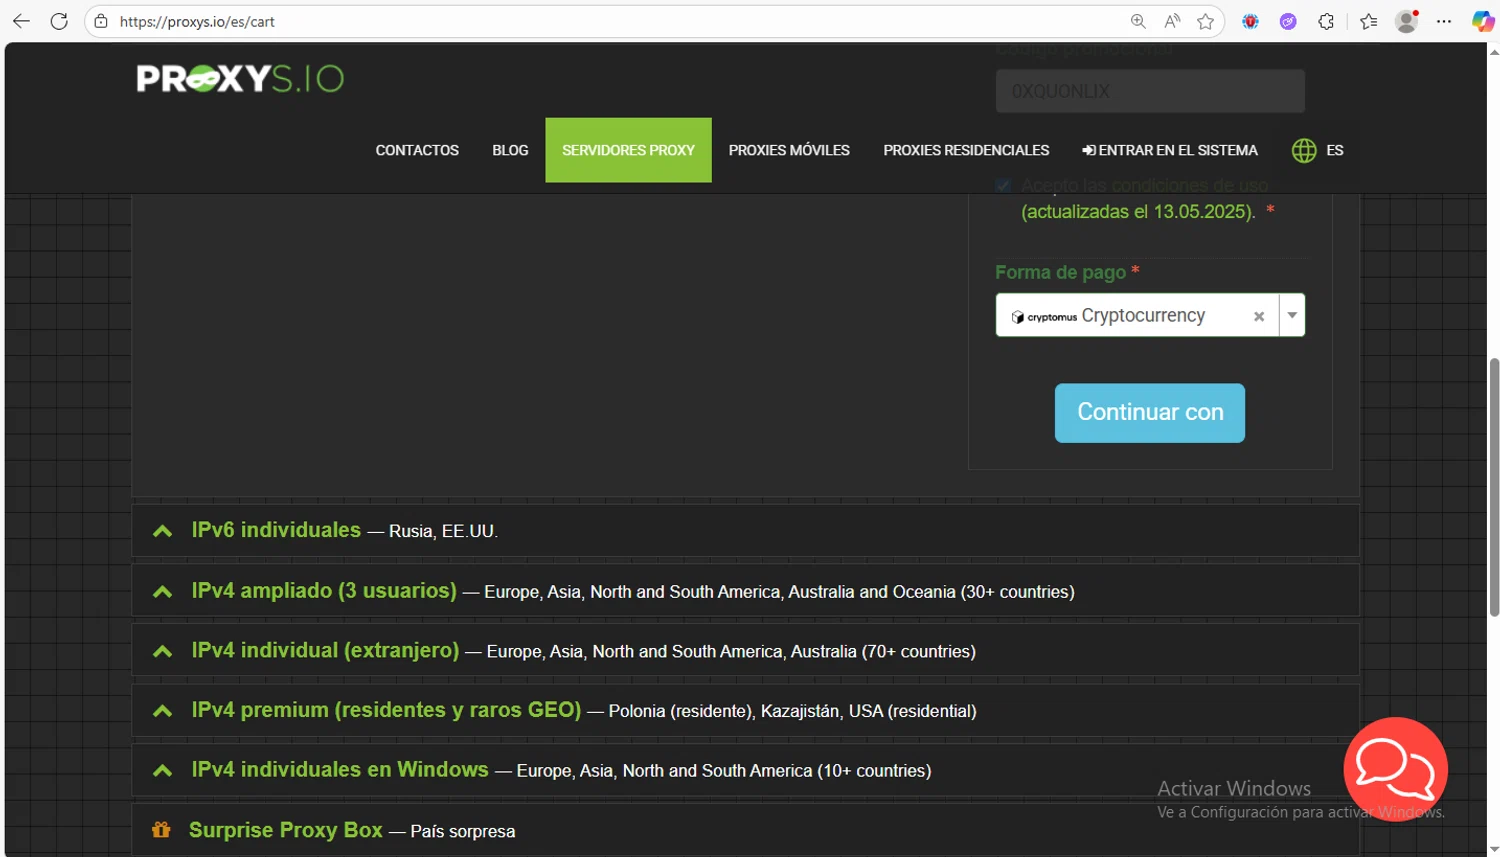Click 'Rusia, EE.UU.' text
The image size is (1500, 857).
443,531
